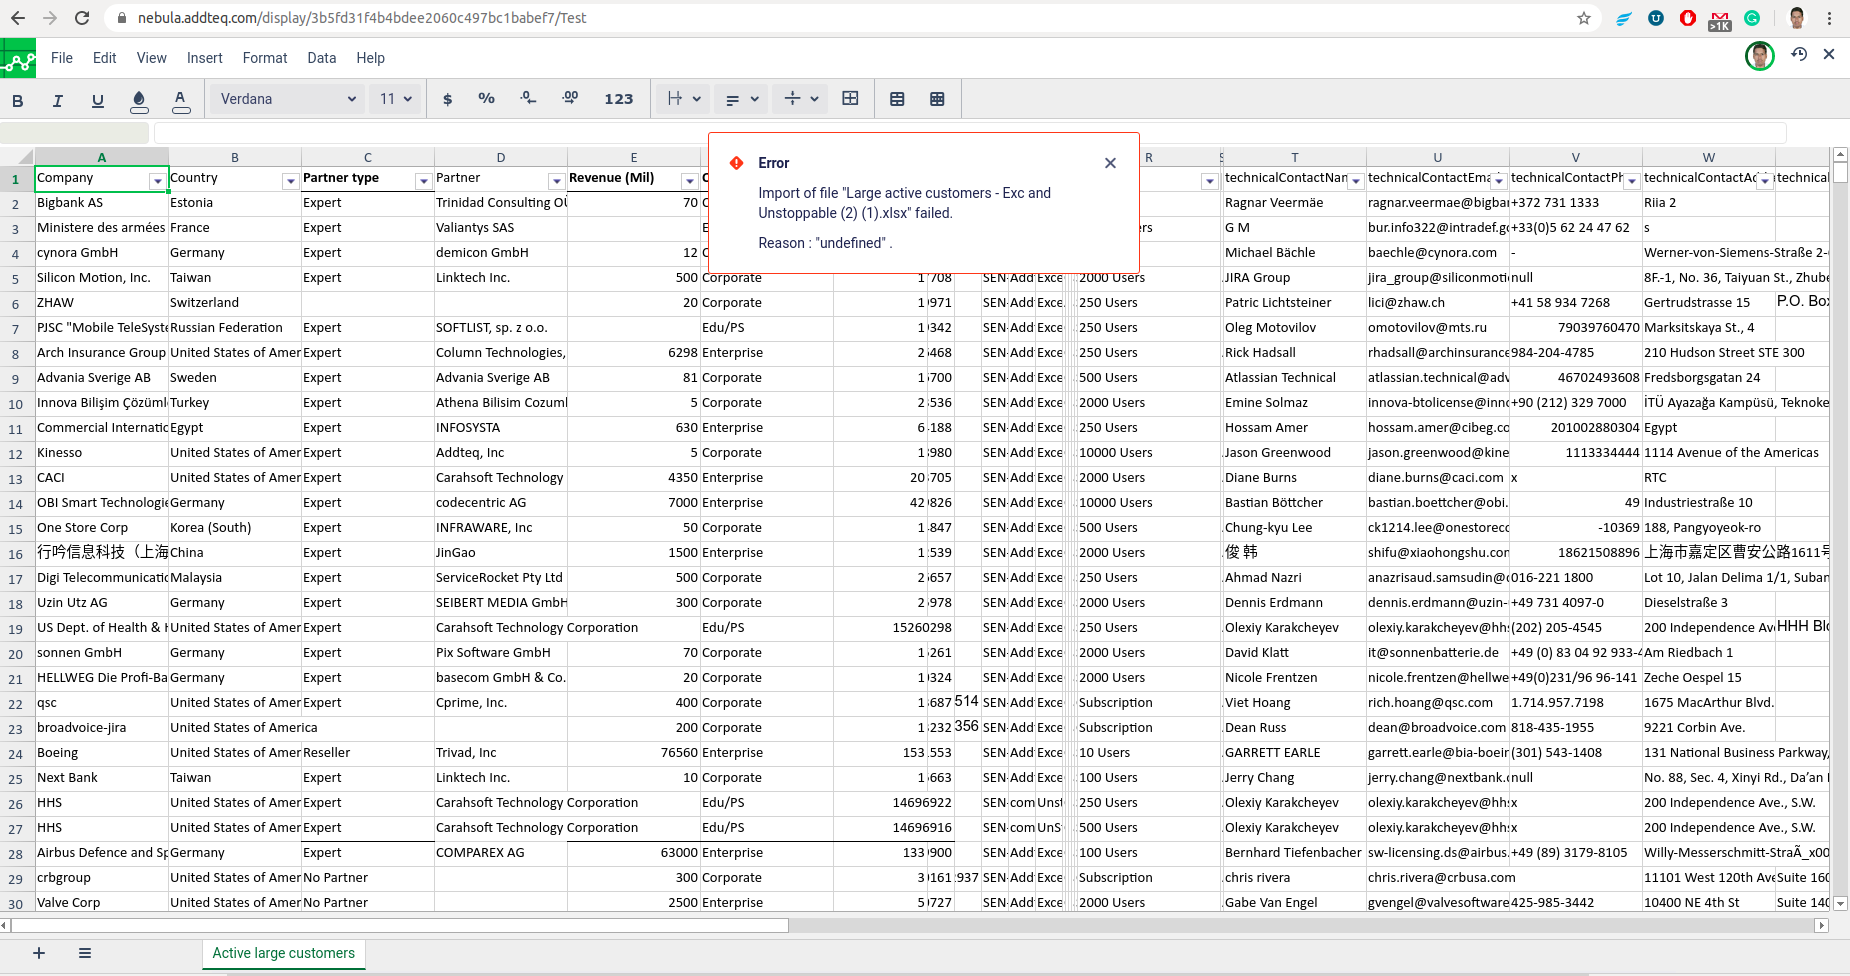Apply currency dollar format

click(447, 99)
